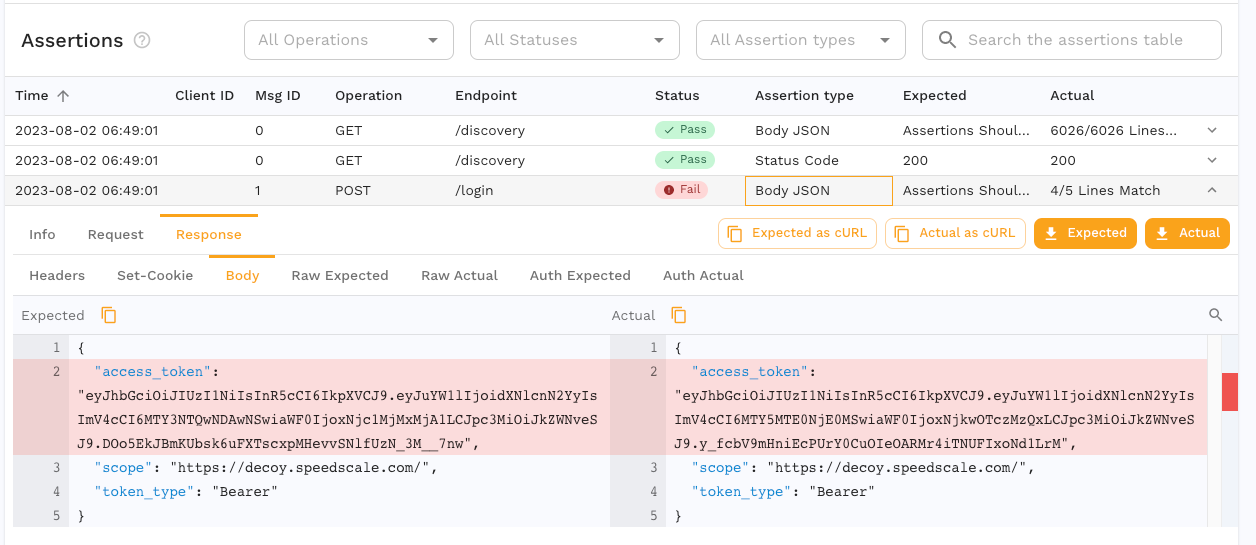This screenshot has width=1256, height=545.
Task: Click the Endpoint column header
Action: (486, 96)
